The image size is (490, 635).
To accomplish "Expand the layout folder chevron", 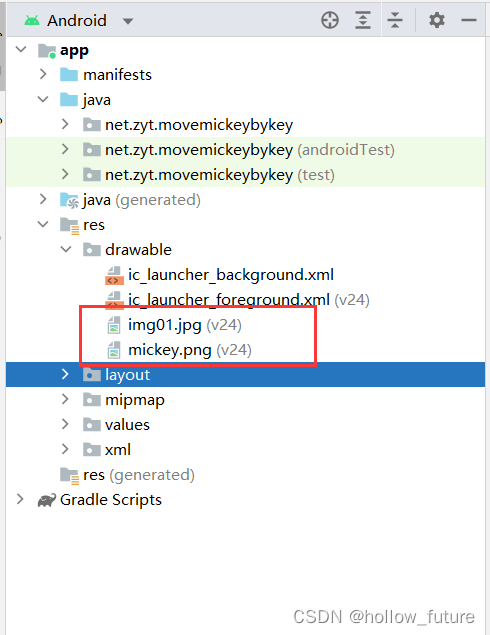I will tap(65, 374).
